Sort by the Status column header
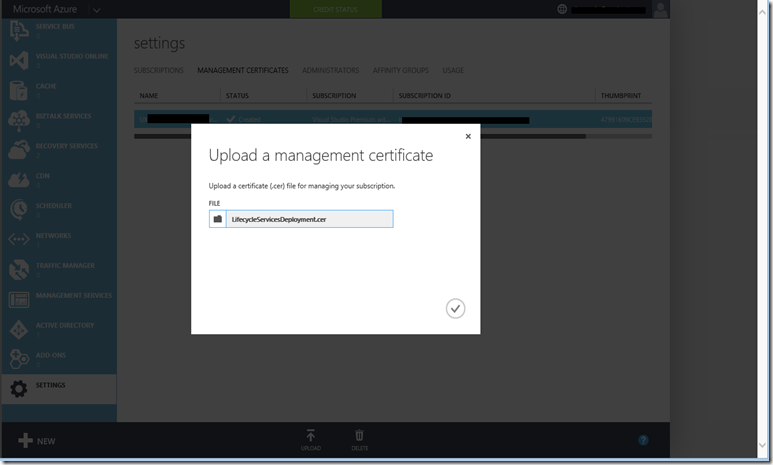773x465 pixels. point(237,96)
